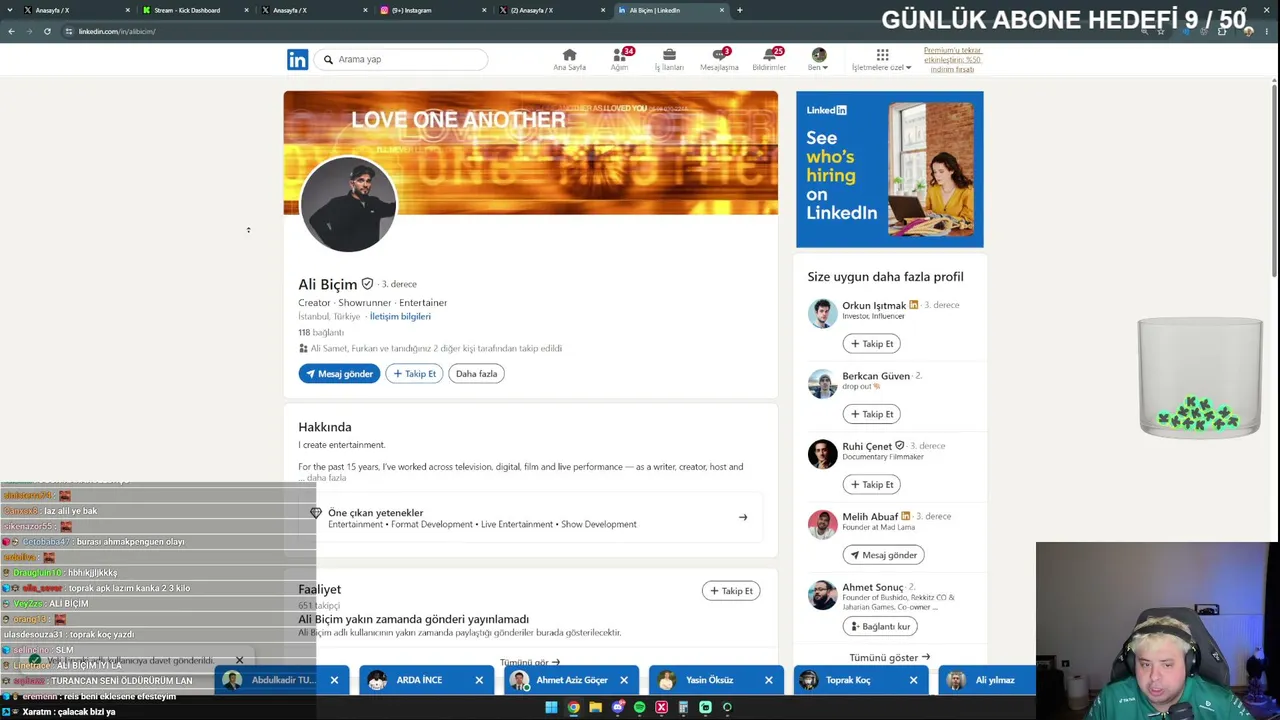Open Spotify from the taskbar
Image resolution: width=1280 pixels, height=720 pixels.
point(639,708)
